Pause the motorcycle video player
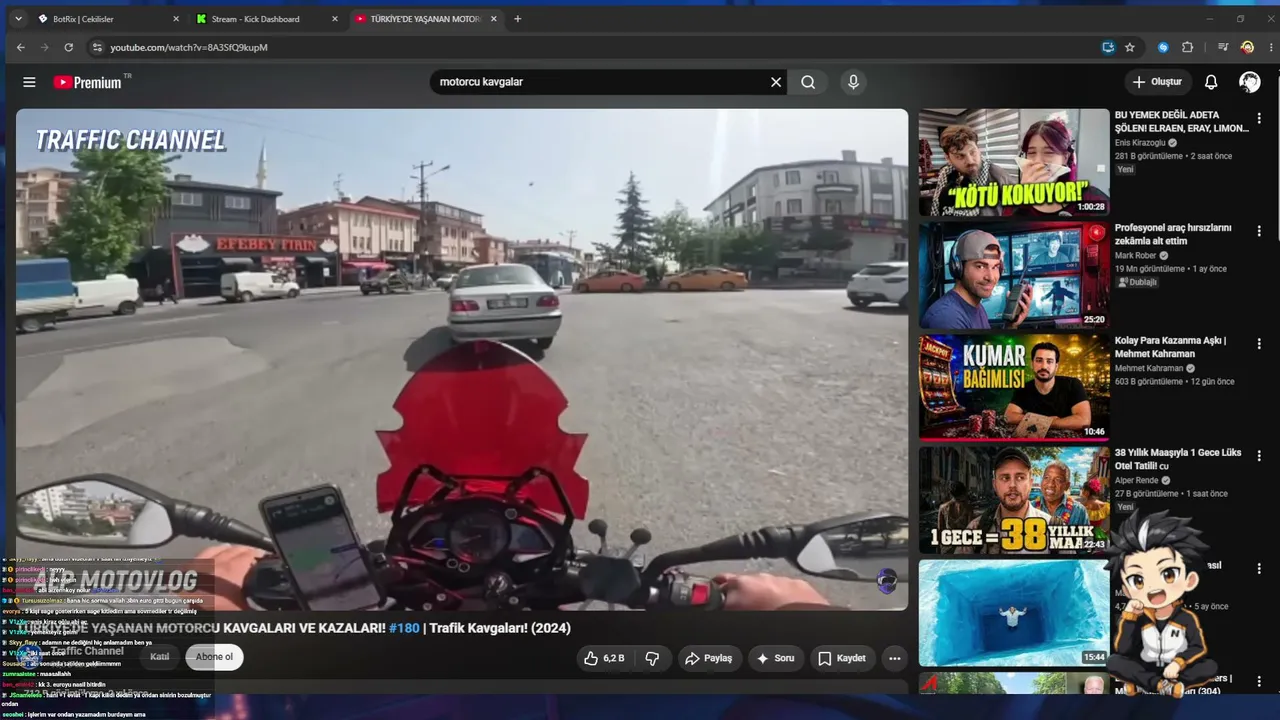The image size is (1280, 720). point(462,360)
